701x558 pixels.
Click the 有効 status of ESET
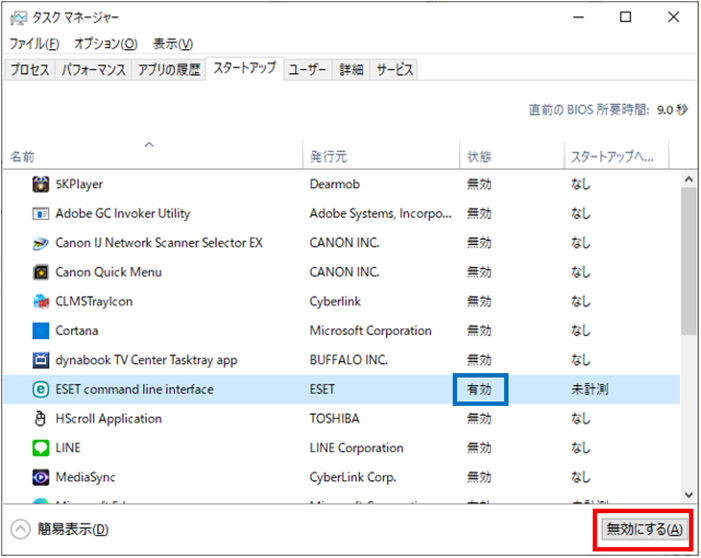tap(479, 389)
